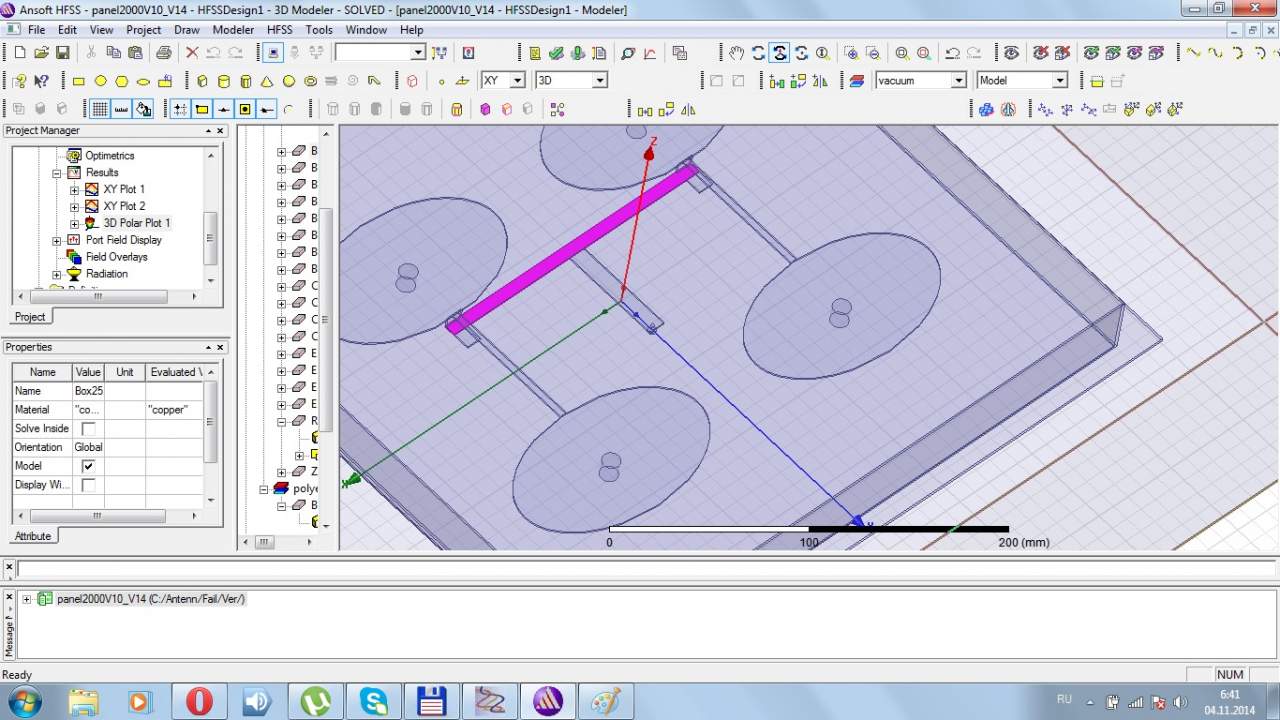
Task: Select 3D Polar Plot 1 in tree
Action: [x=136, y=223]
